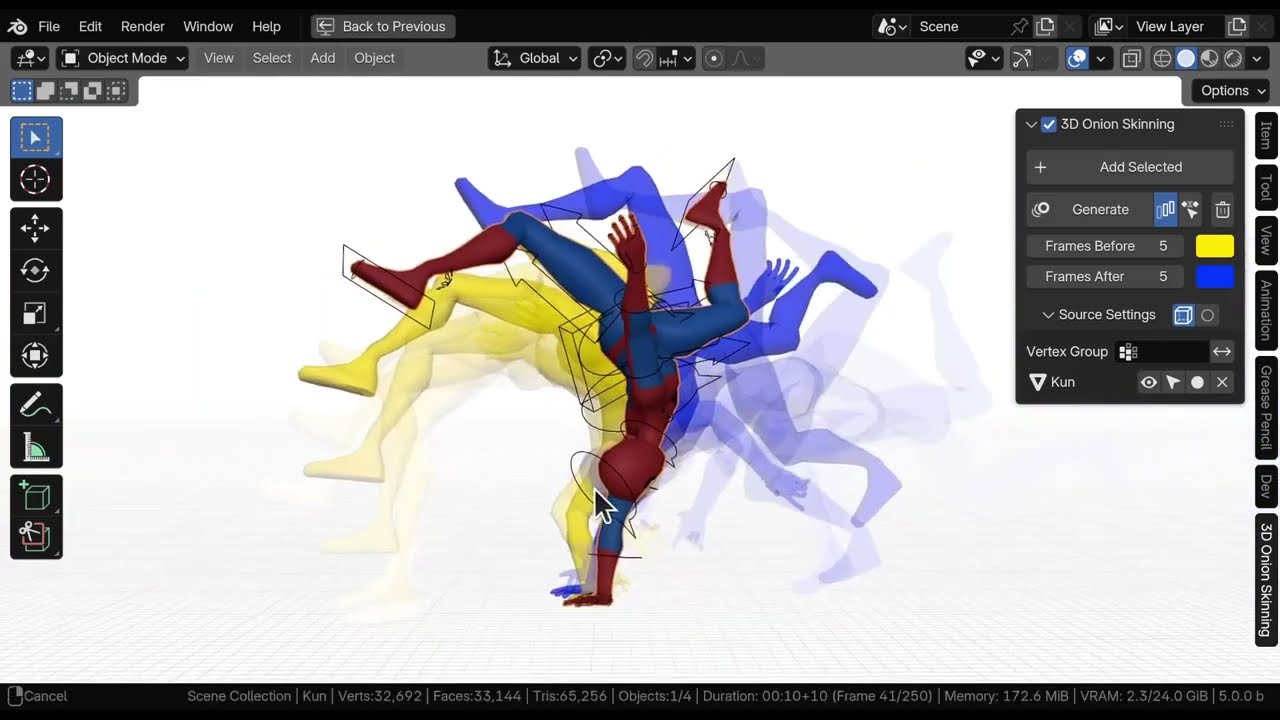Click the trash icon beside Generate
This screenshot has height=720, width=1280.
click(1222, 210)
